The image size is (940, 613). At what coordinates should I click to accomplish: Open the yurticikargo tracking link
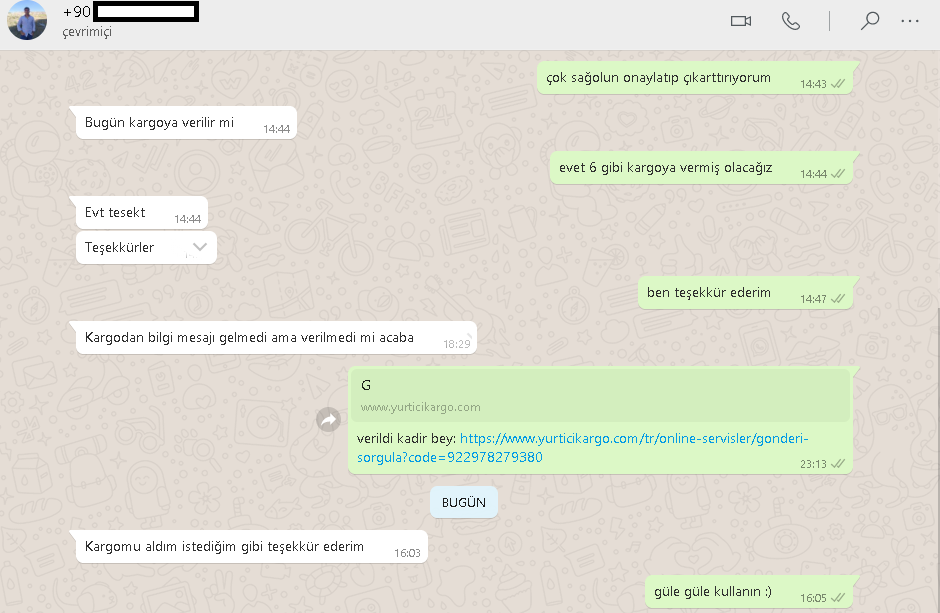tap(583, 448)
